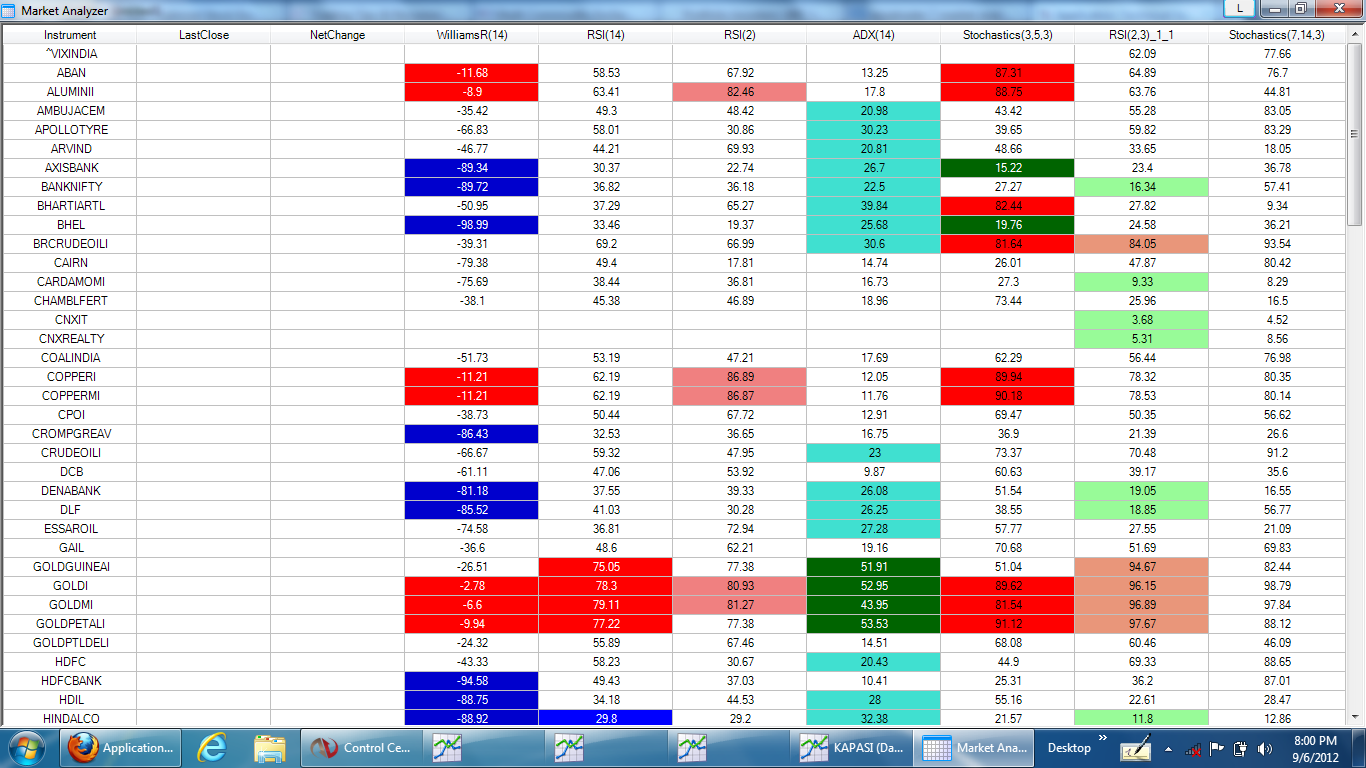Click CROMPGREAV's WilliamsR cell -86.43
Screen dimensions: 1366x768
point(472,434)
